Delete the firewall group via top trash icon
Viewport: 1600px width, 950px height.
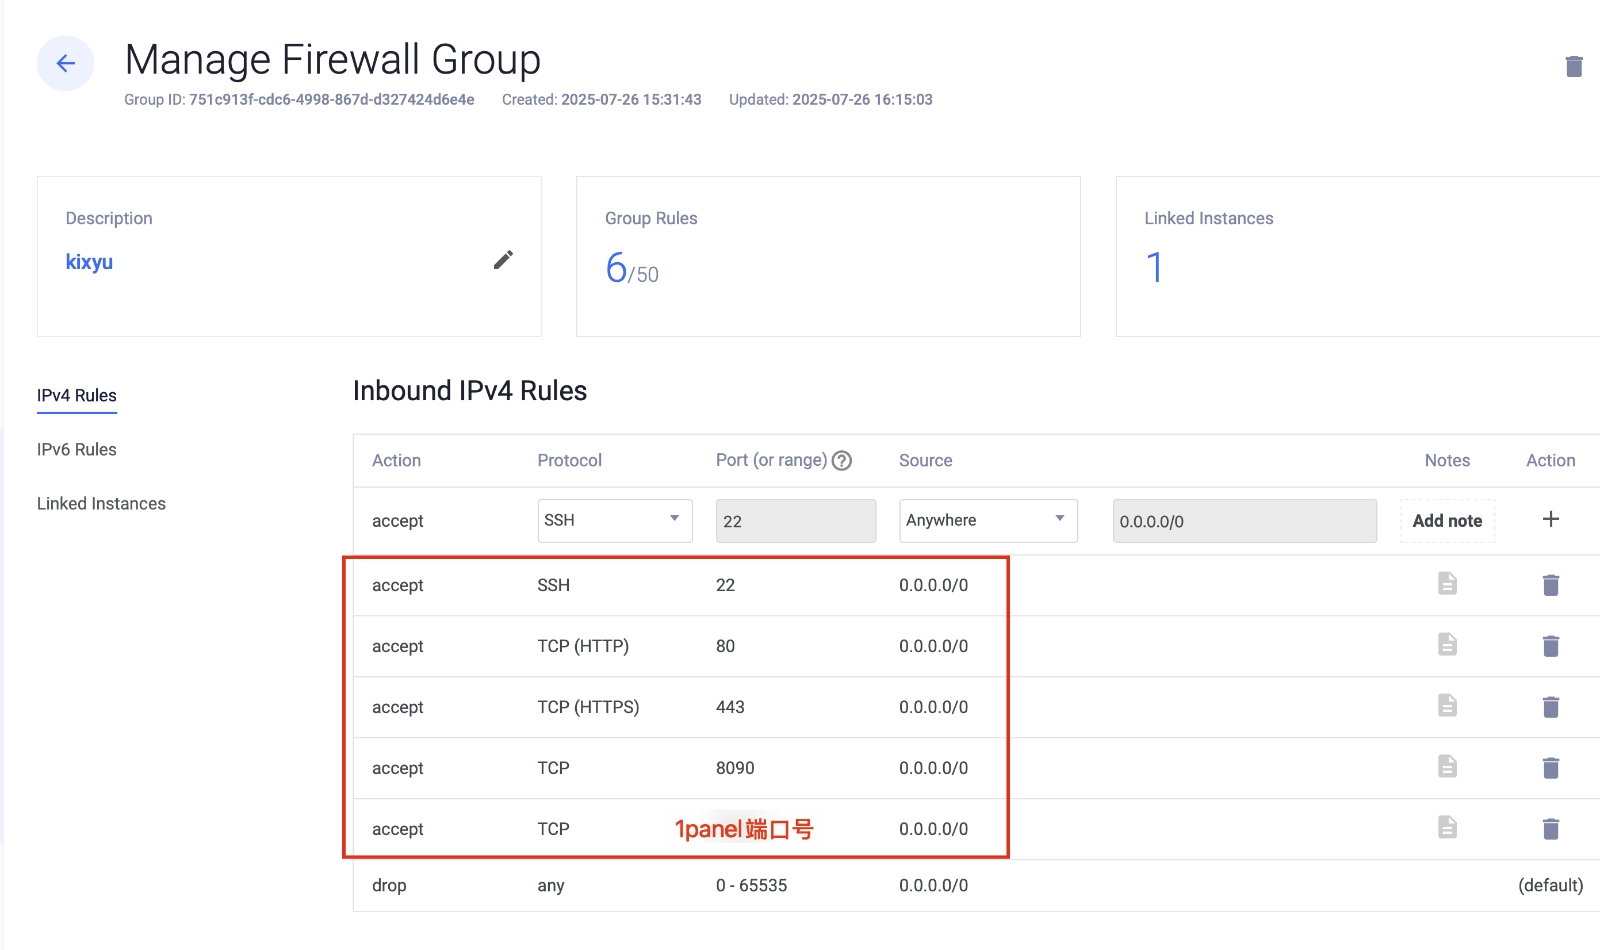point(1573,66)
